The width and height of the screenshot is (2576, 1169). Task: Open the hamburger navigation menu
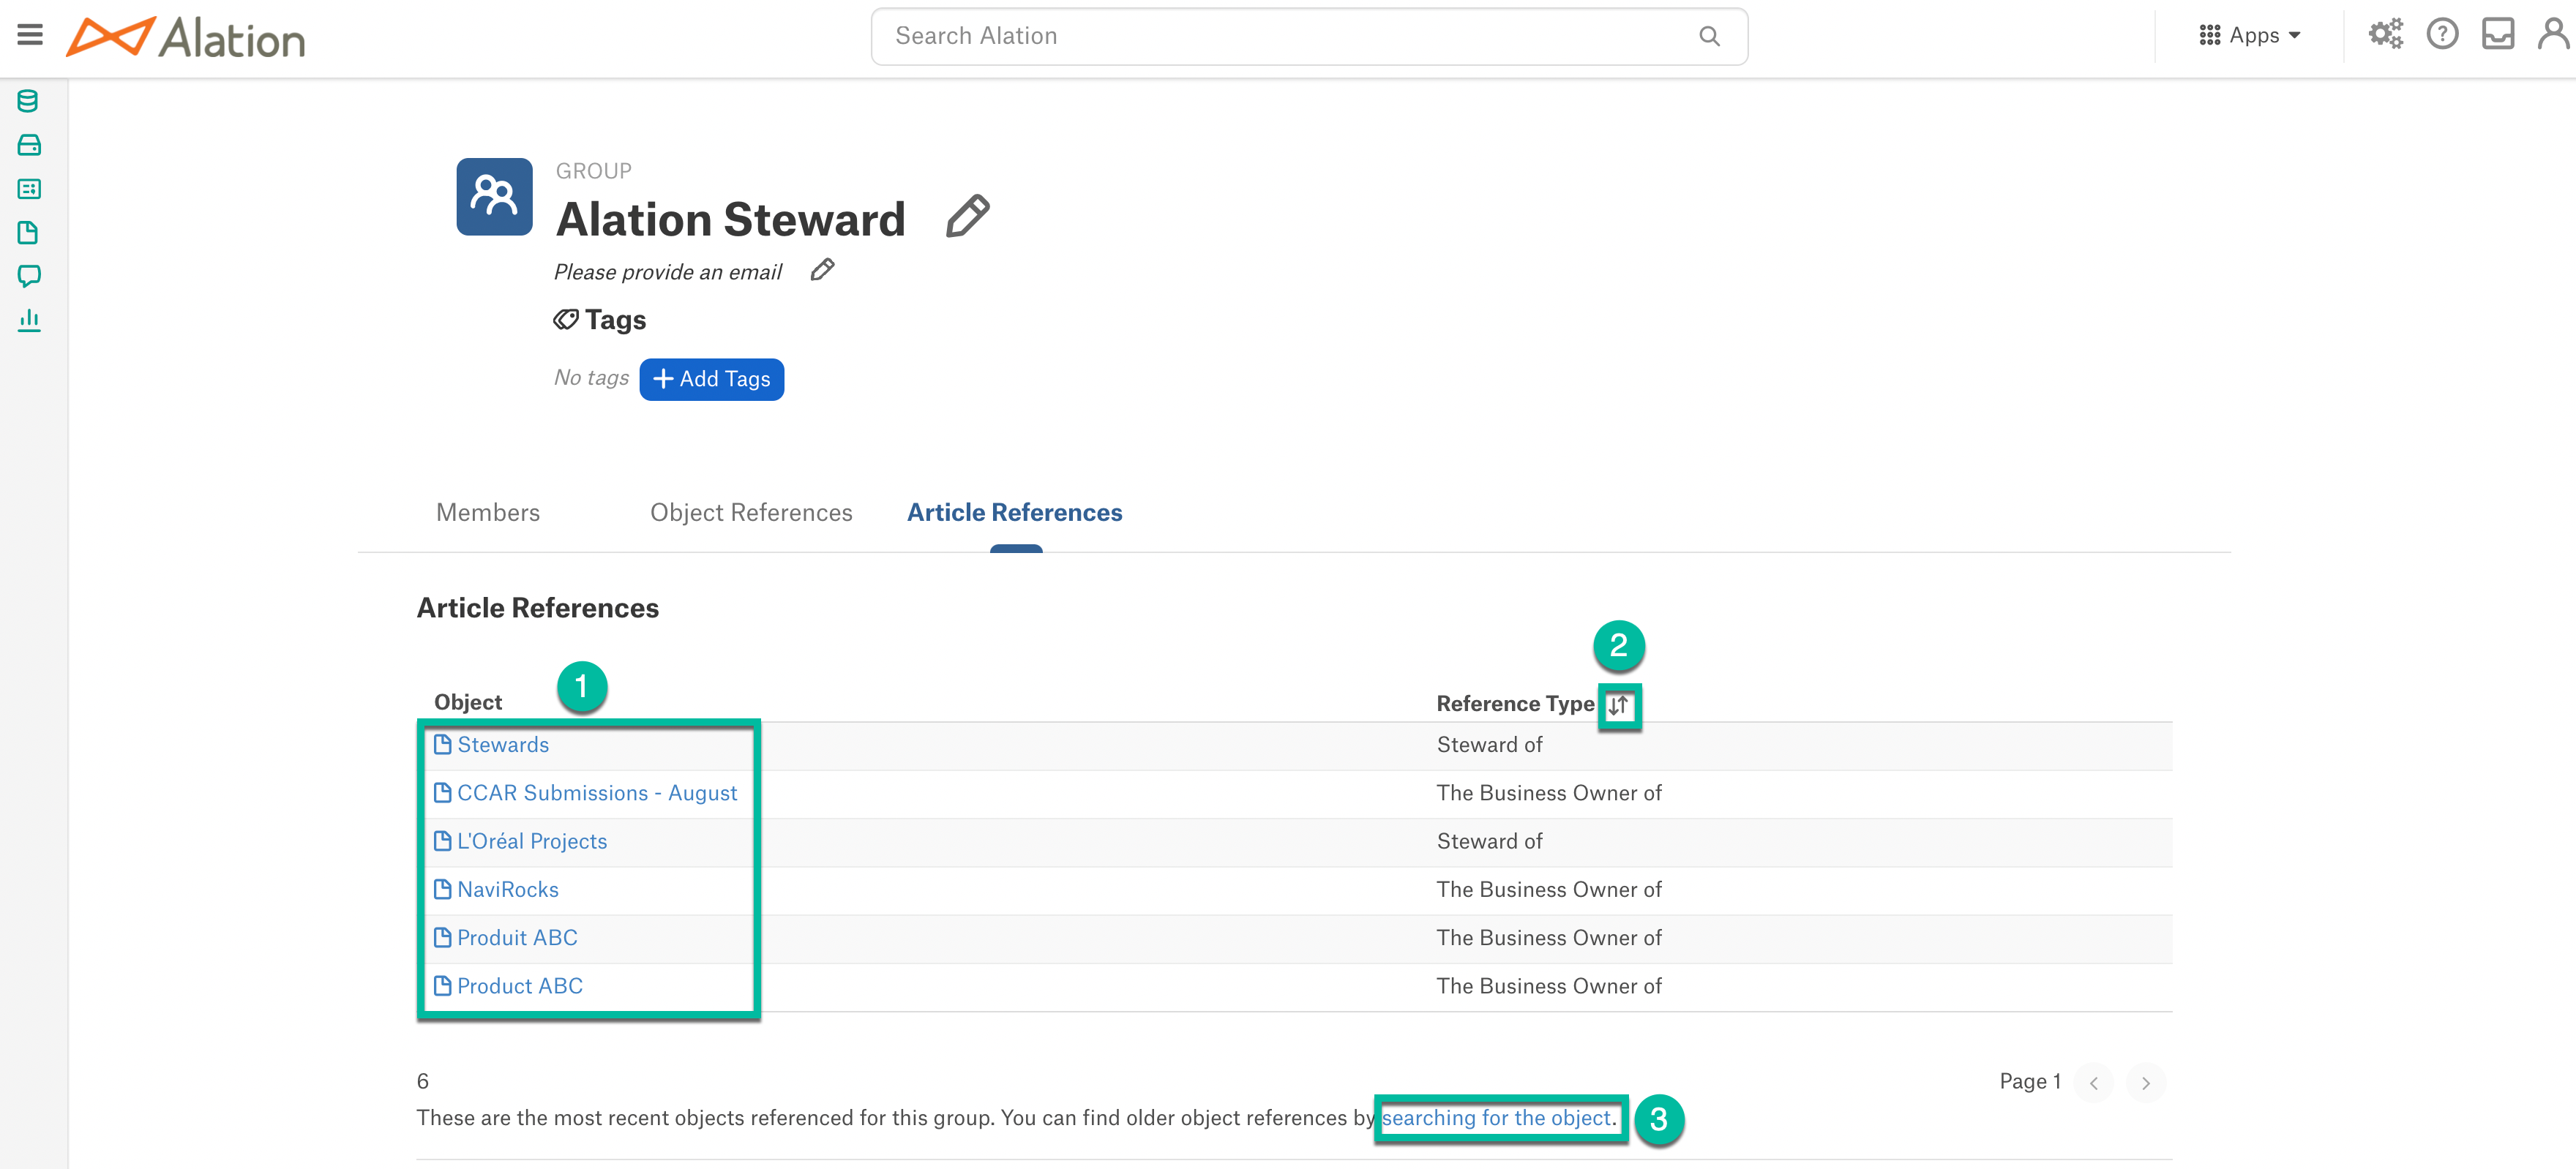[x=30, y=35]
